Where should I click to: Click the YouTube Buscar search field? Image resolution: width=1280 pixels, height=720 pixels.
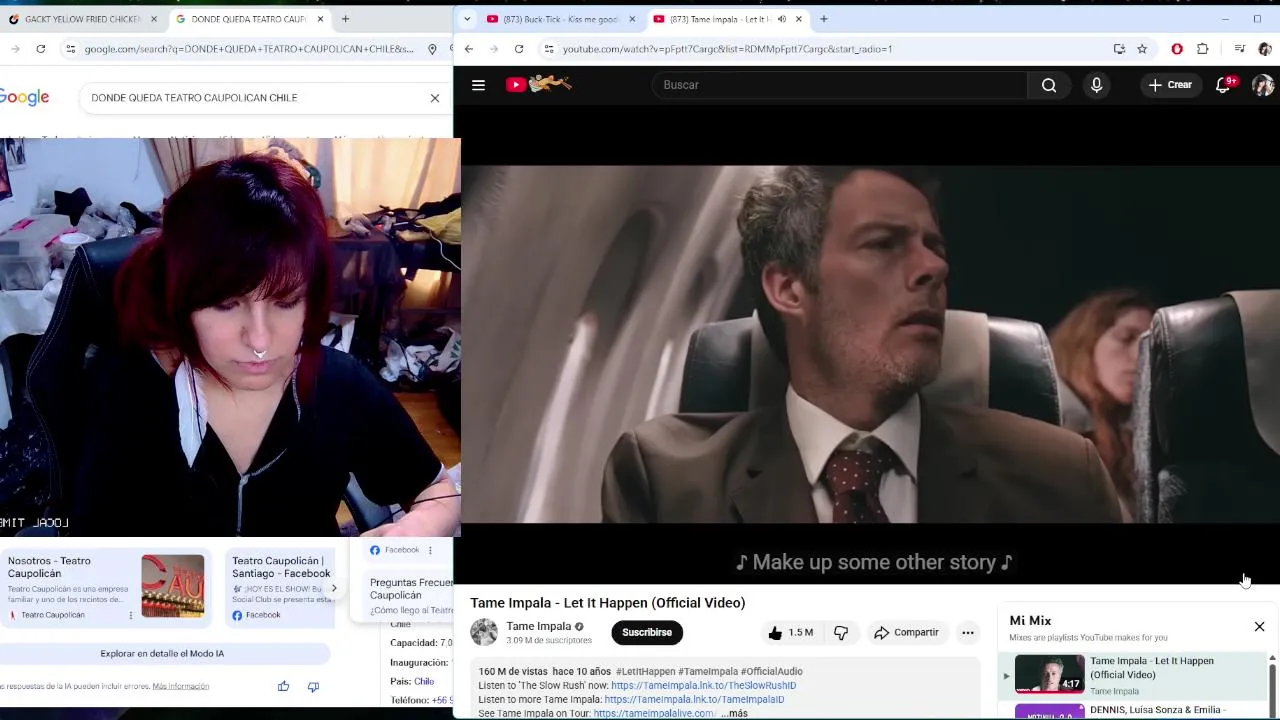click(x=840, y=85)
